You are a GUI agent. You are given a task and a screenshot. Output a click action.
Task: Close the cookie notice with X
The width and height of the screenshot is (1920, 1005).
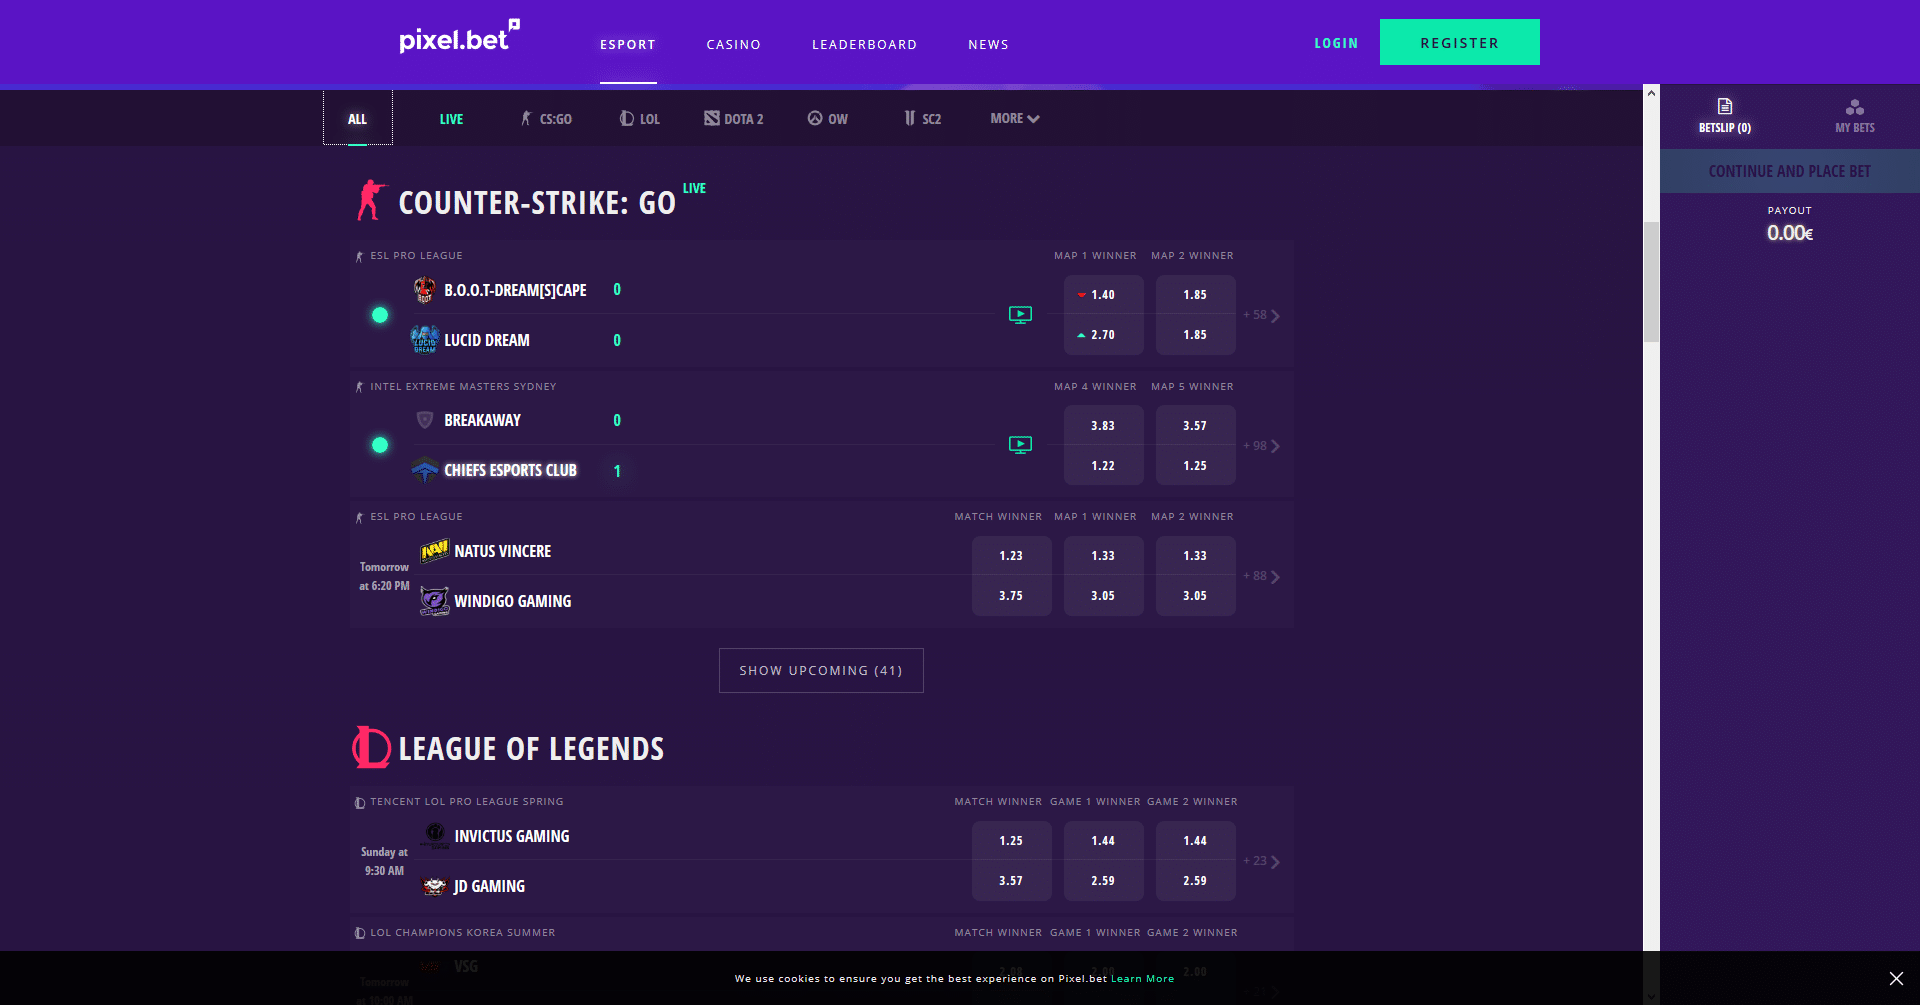1896,978
